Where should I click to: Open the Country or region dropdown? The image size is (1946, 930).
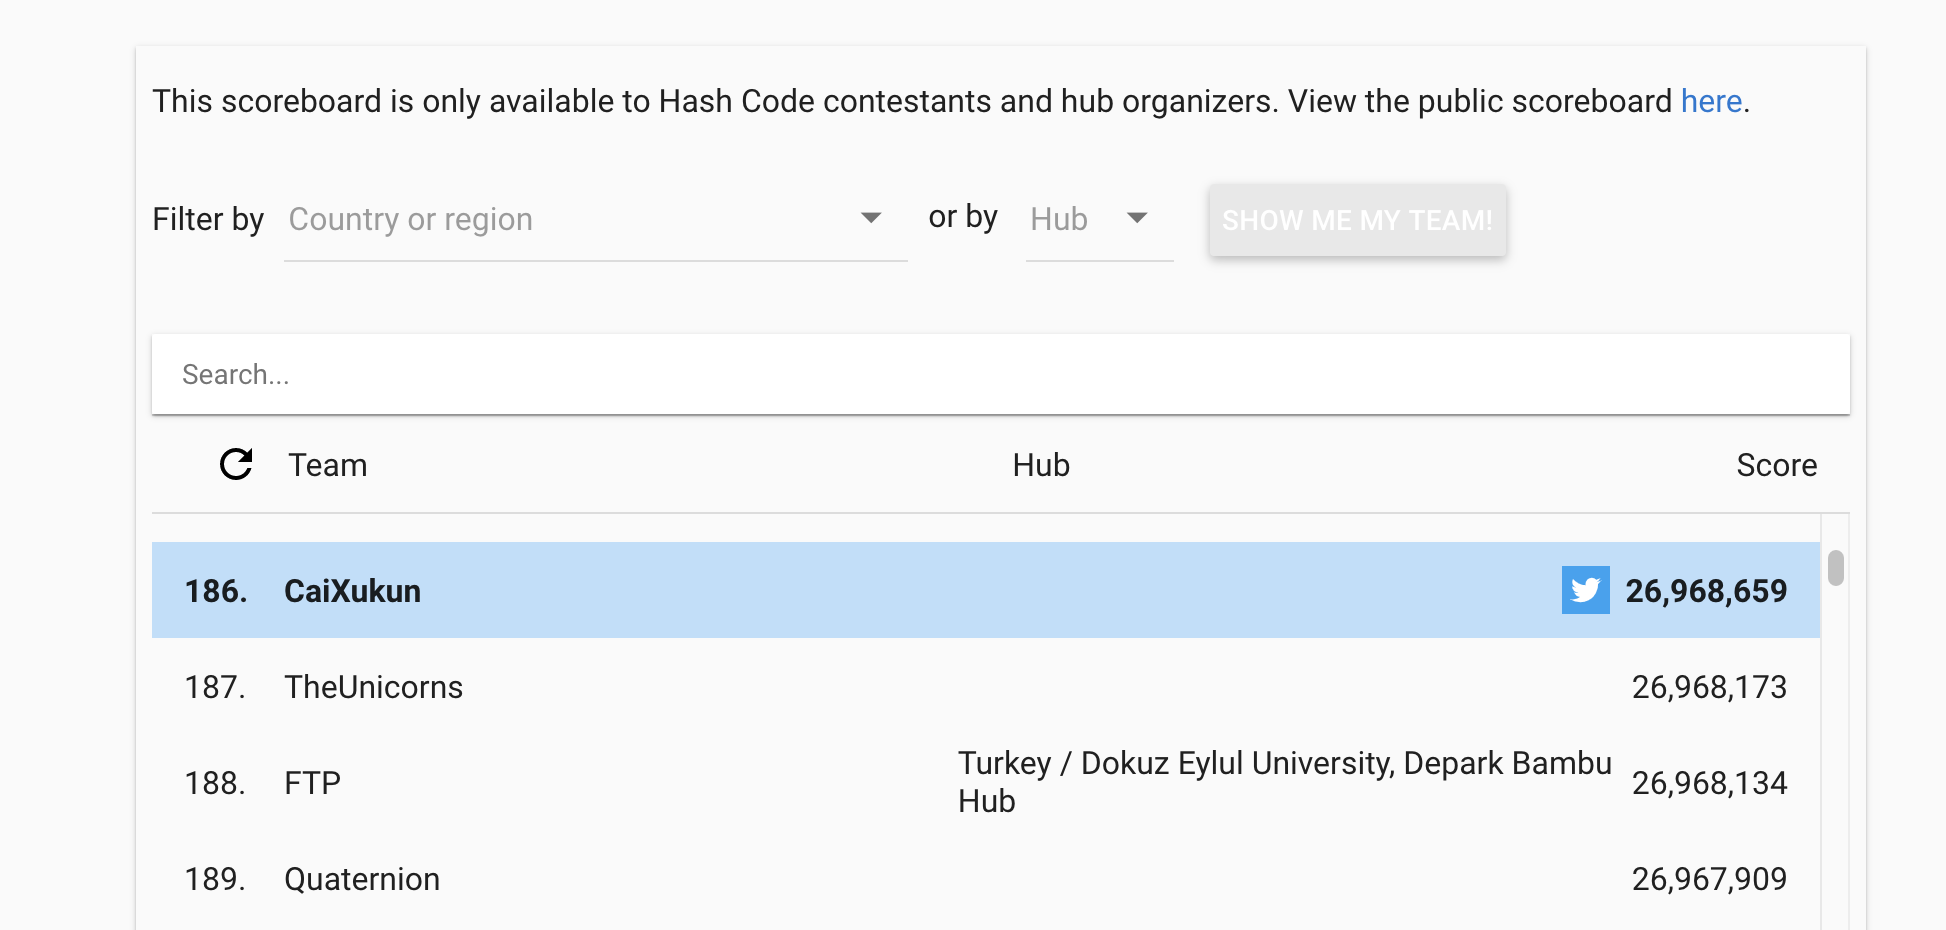click(x=595, y=219)
